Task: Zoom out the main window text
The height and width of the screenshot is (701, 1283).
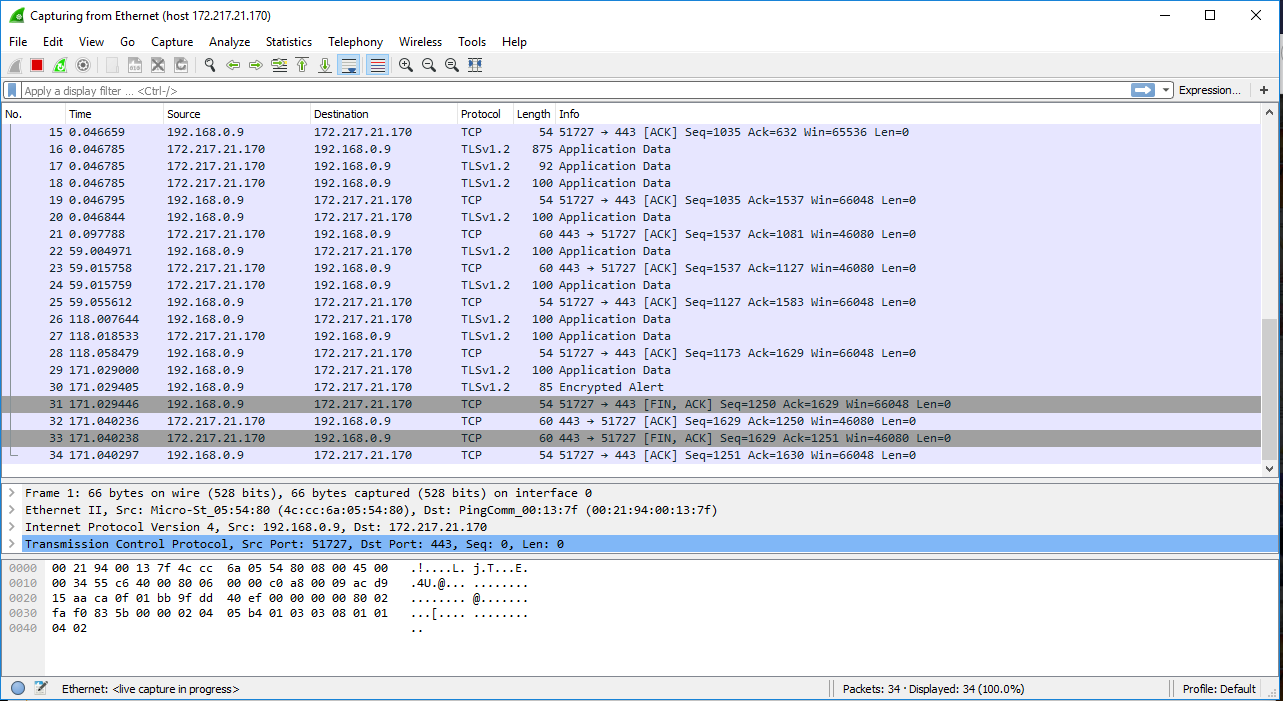Action: pos(429,65)
